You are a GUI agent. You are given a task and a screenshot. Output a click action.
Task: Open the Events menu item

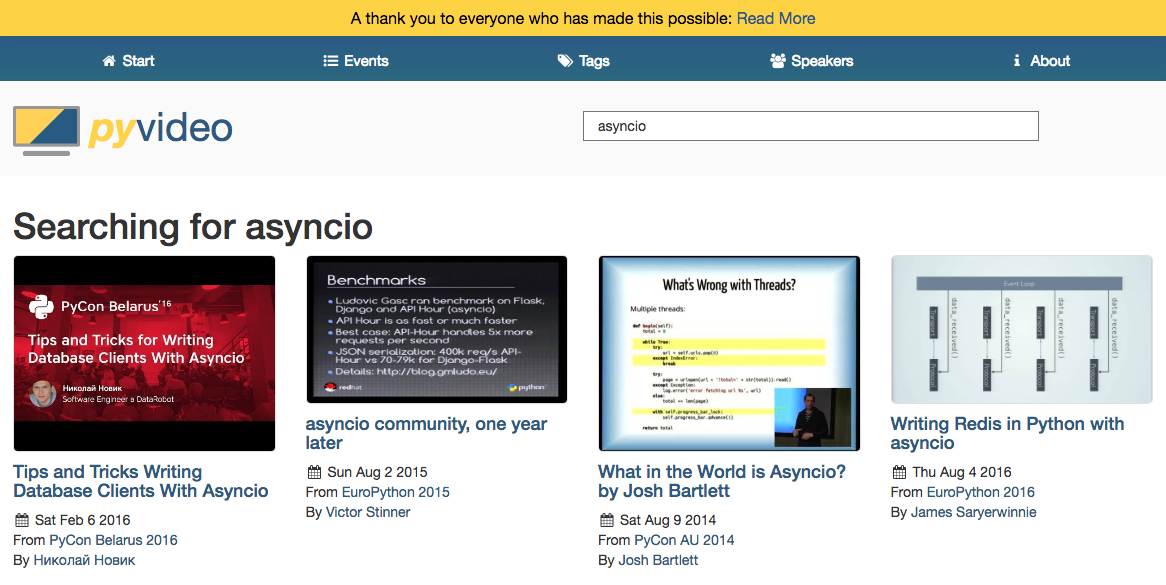(356, 61)
